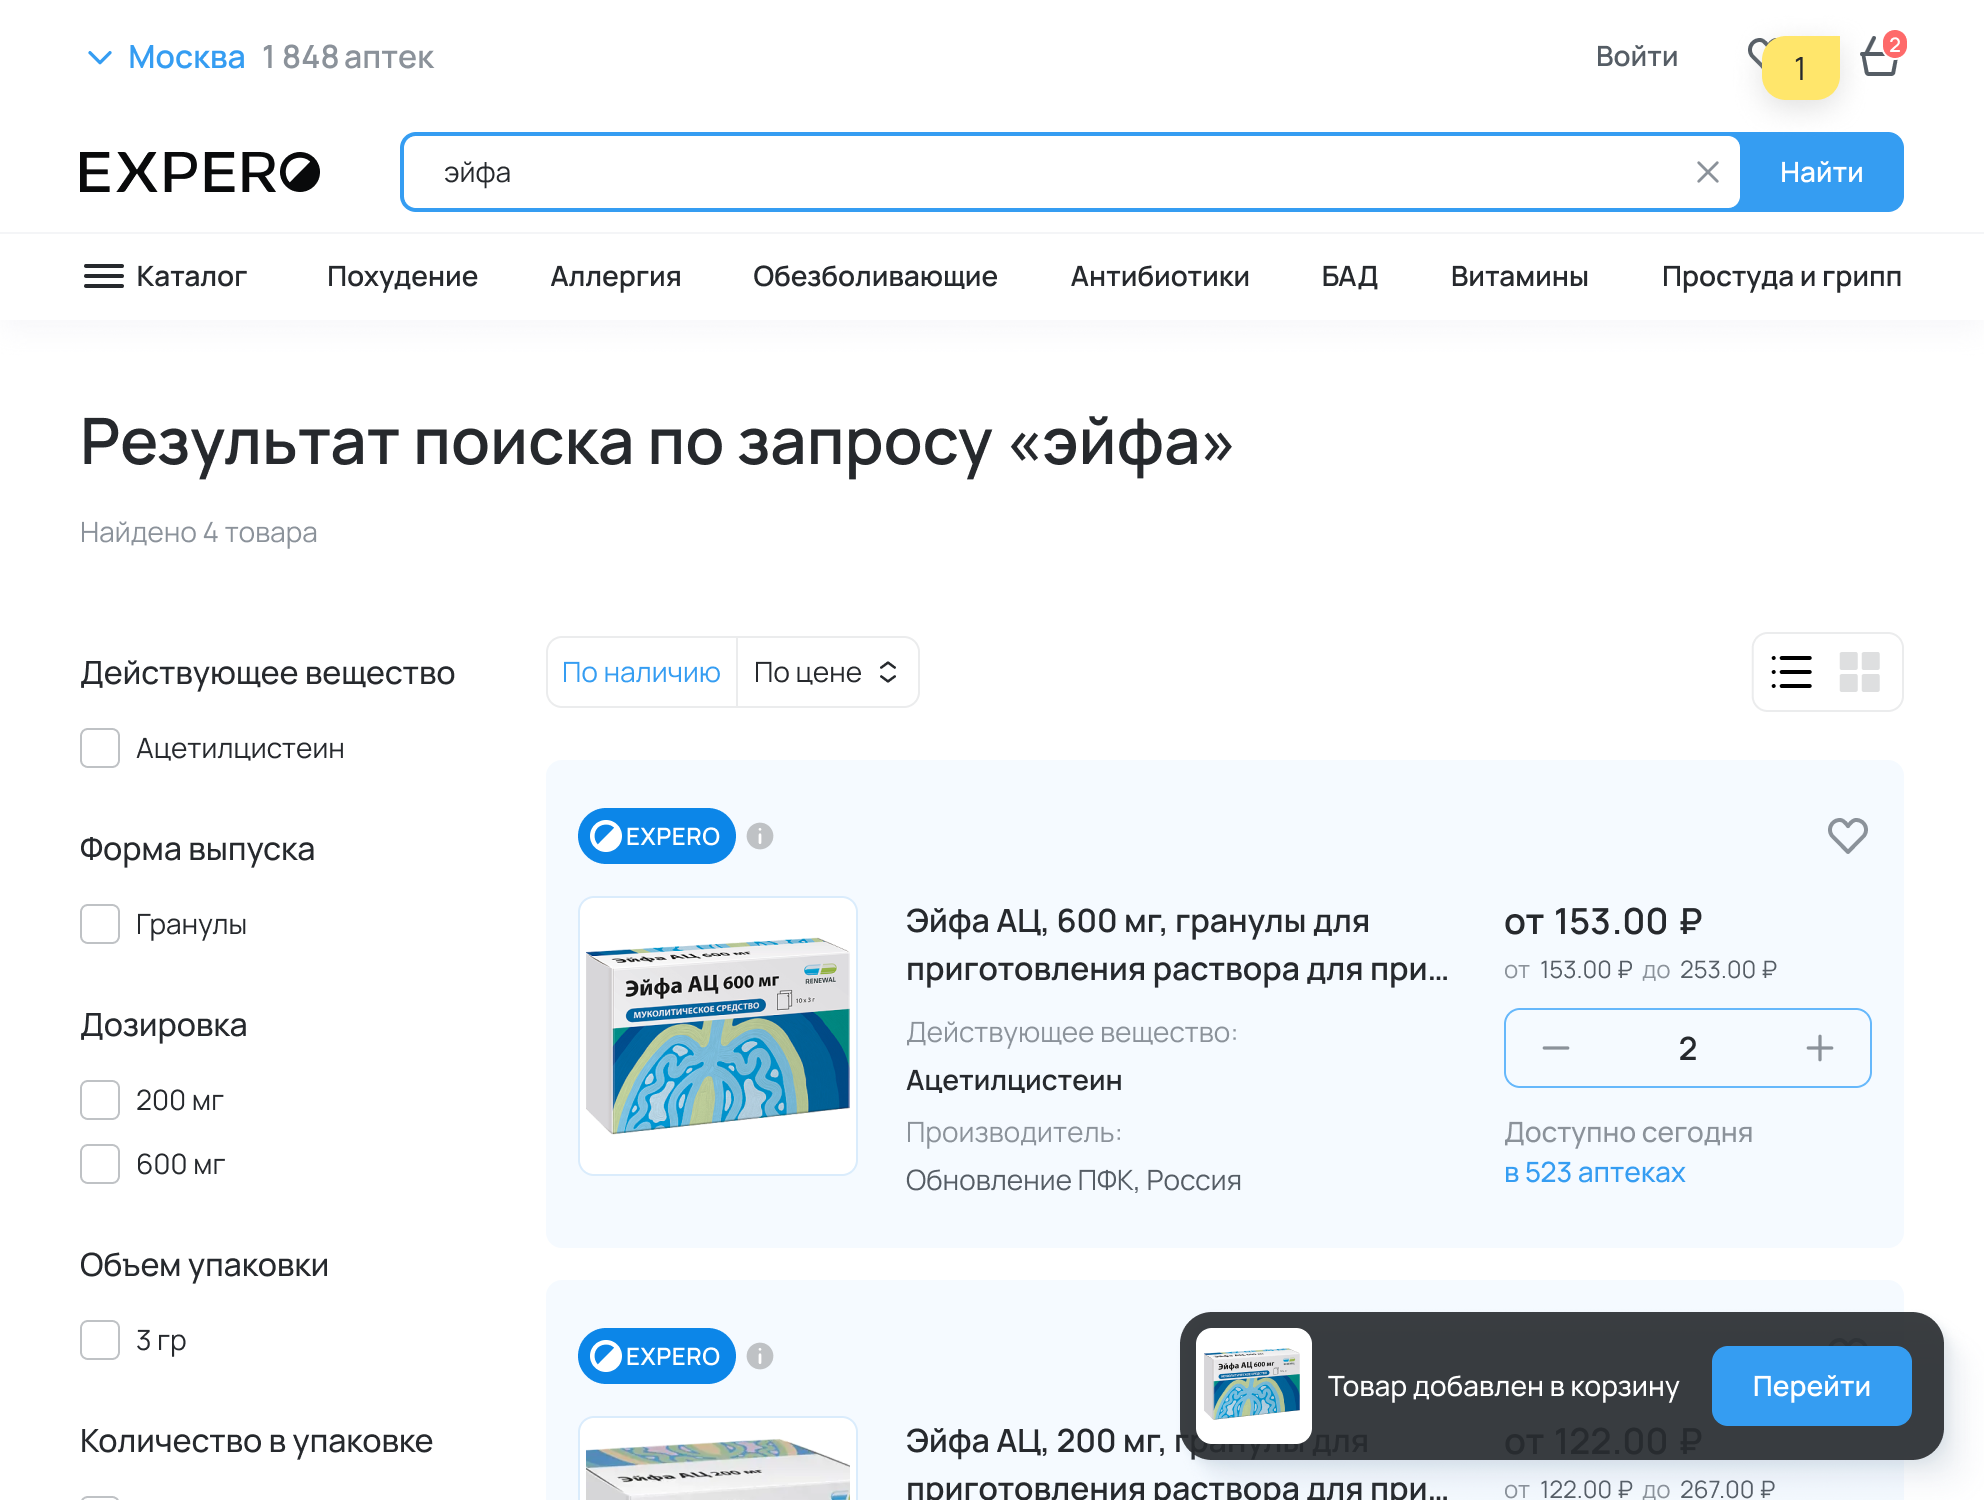Viewport: 1984px width, 1500px height.
Task: Increase quantity with the plus button
Action: click(x=1820, y=1048)
